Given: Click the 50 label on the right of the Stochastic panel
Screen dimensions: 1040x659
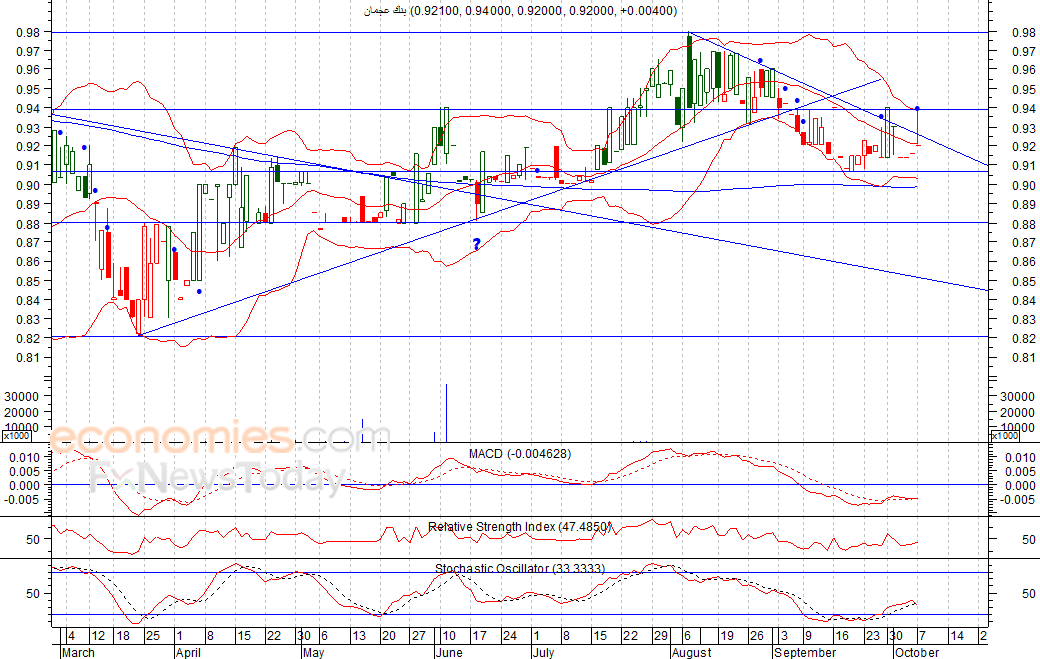Looking at the screenshot, I should (1028, 594).
